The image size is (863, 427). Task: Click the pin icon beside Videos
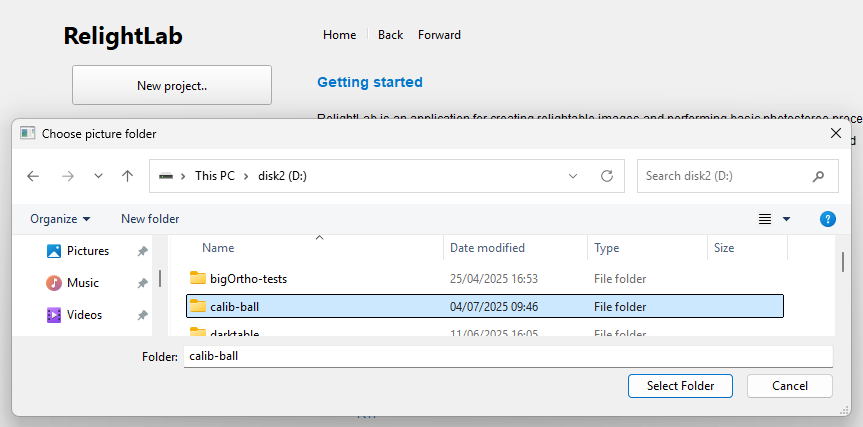coord(143,315)
